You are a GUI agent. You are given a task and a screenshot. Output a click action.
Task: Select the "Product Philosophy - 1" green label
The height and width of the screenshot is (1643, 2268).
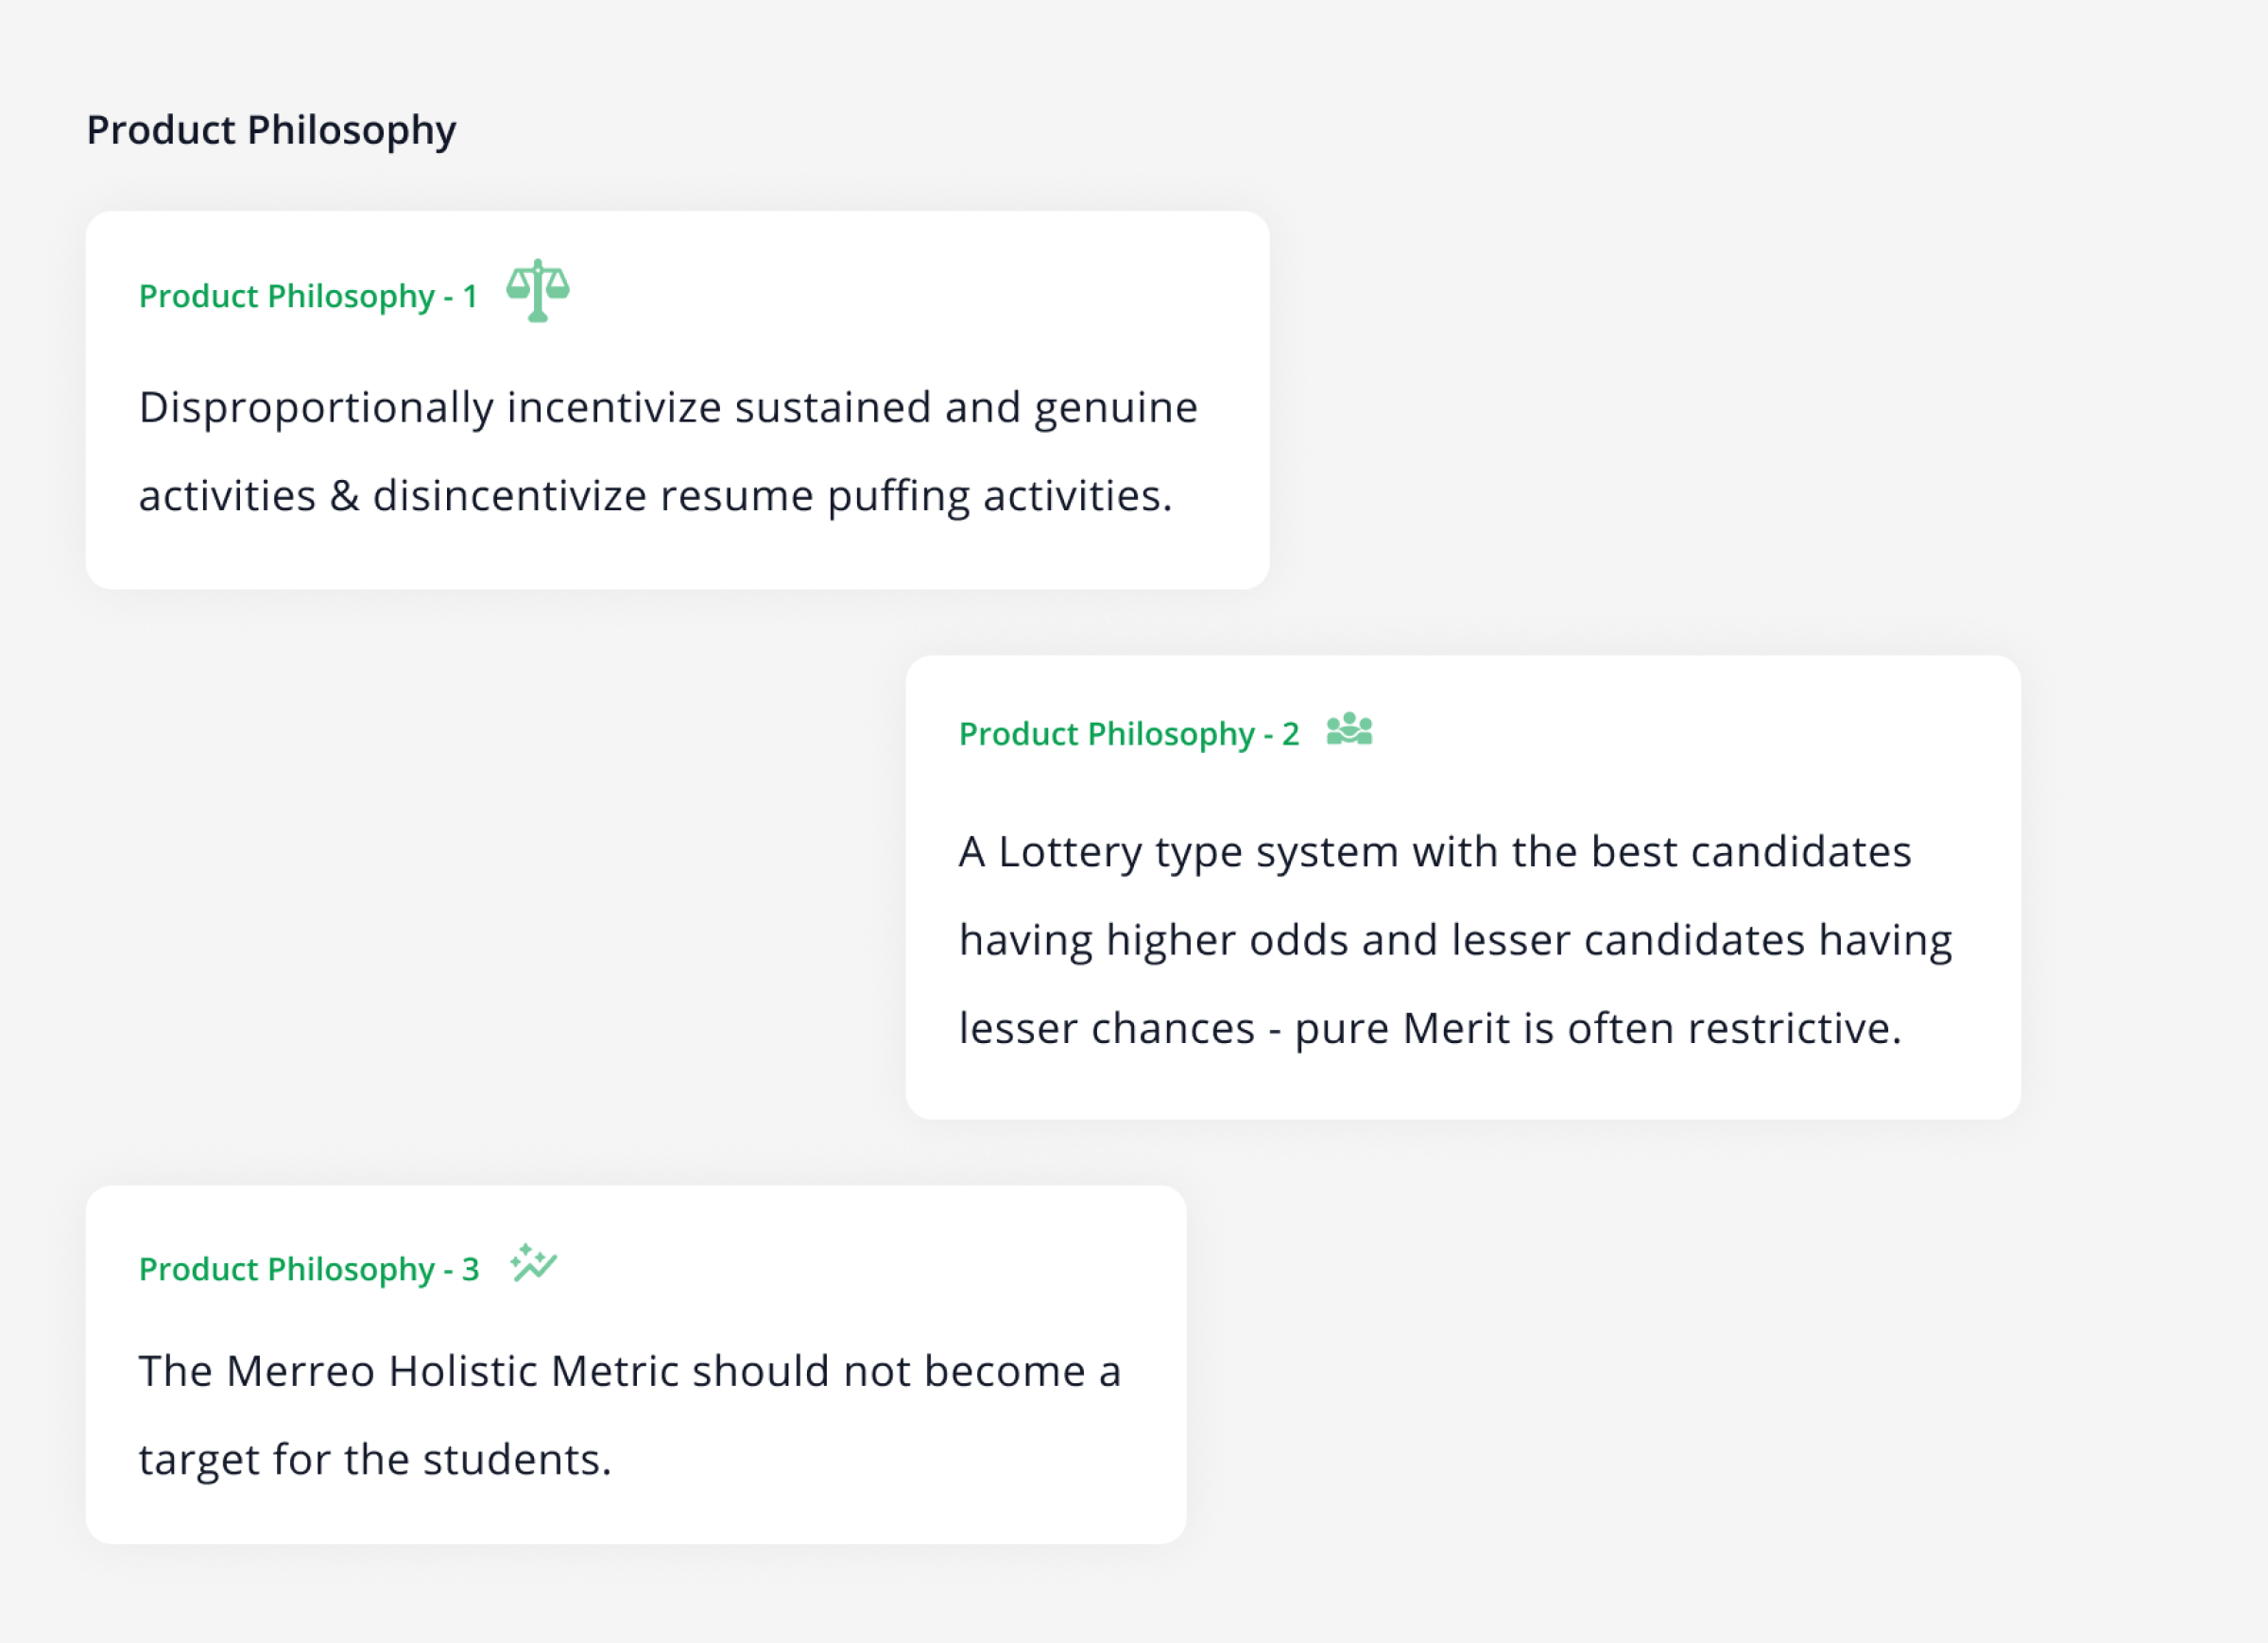coord(308,296)
